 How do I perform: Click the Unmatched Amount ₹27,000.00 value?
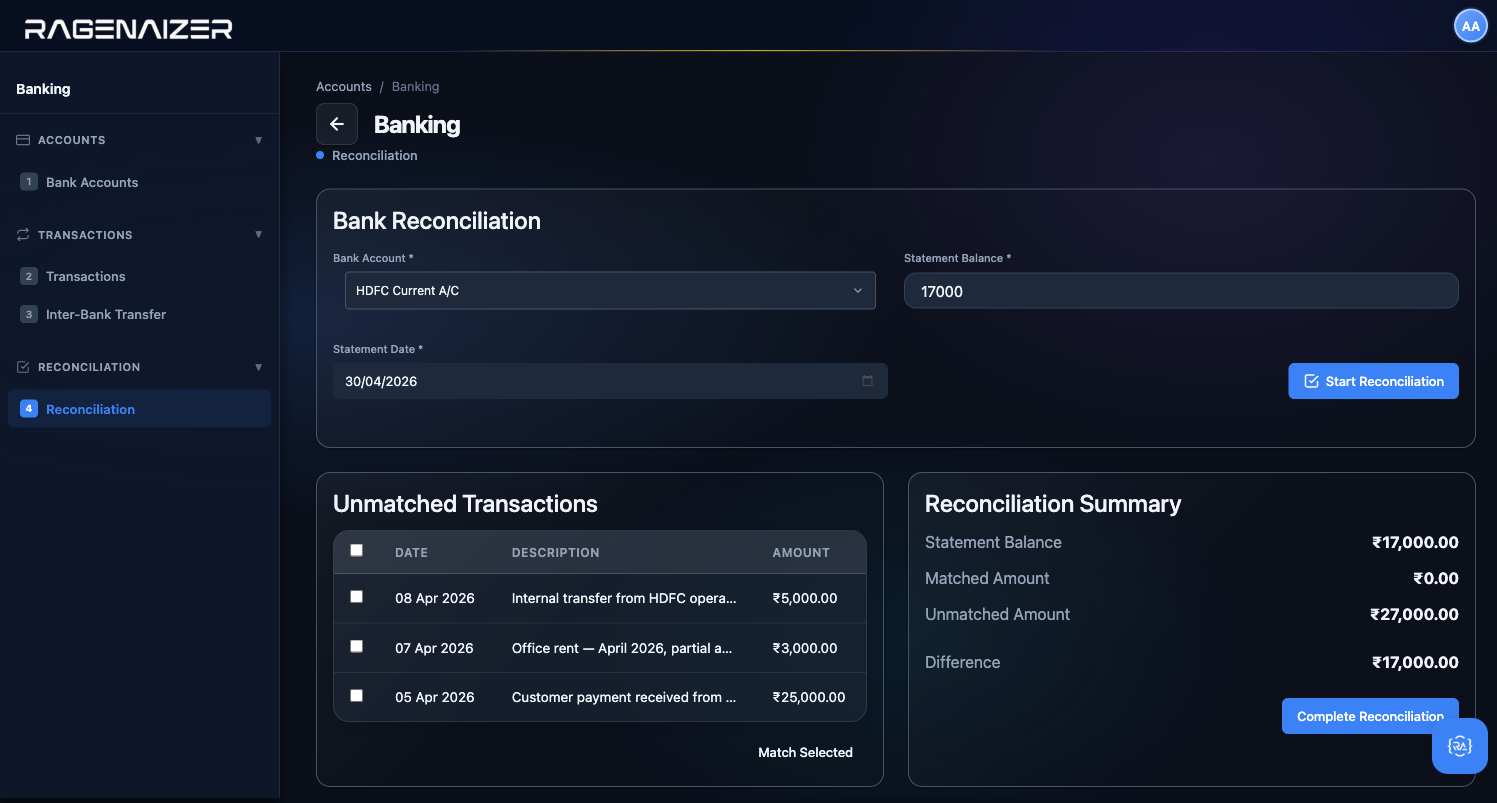coord(1414,614)
